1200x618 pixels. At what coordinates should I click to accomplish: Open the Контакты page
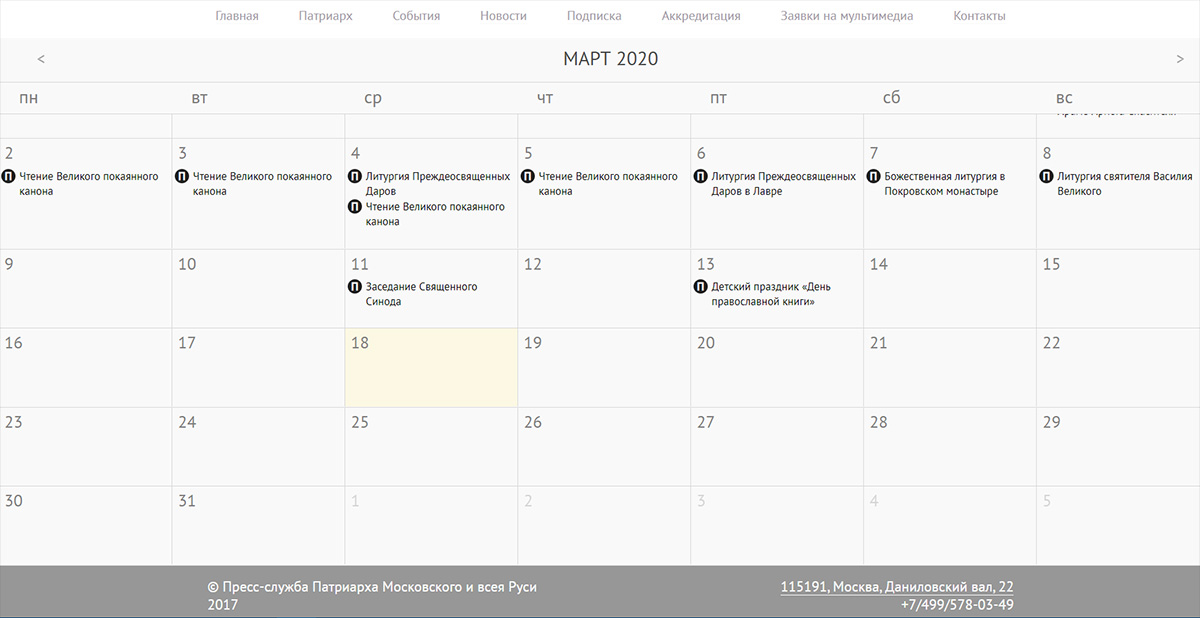point(979,16)
